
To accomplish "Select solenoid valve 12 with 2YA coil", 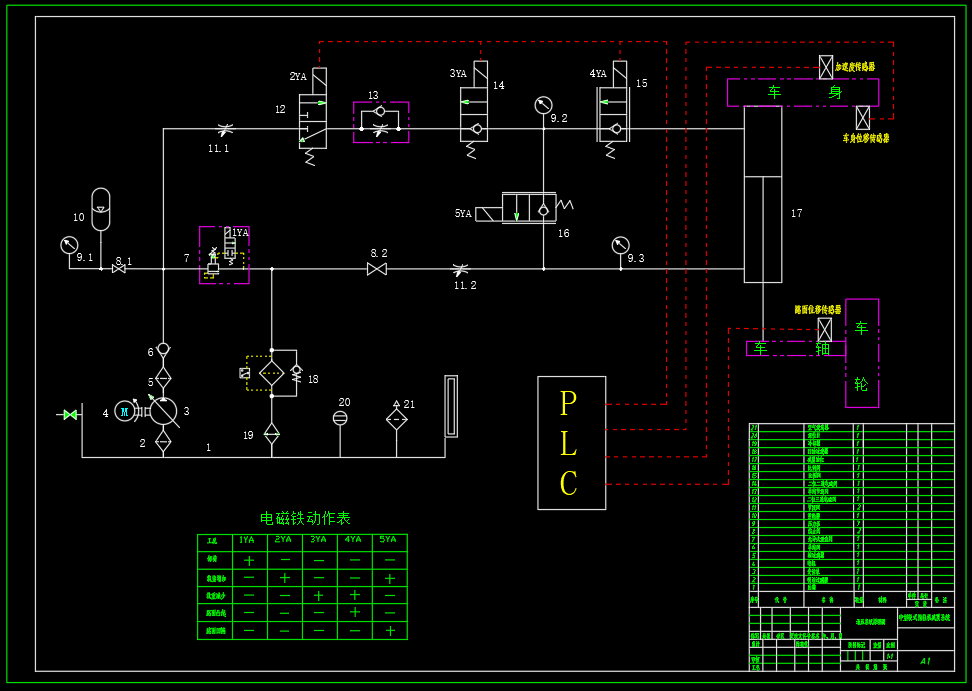I will click(x=312, y=117).
